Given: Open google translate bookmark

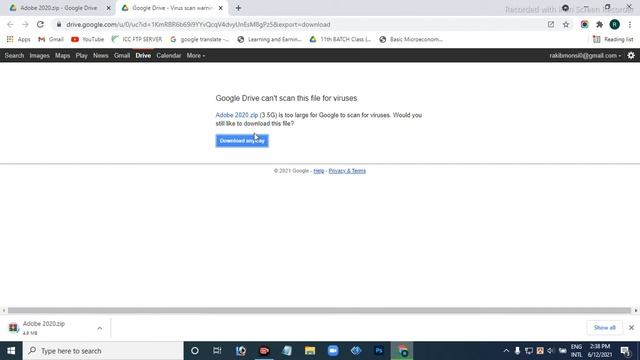Looking at the screenshot, I should tap(199, 39).
